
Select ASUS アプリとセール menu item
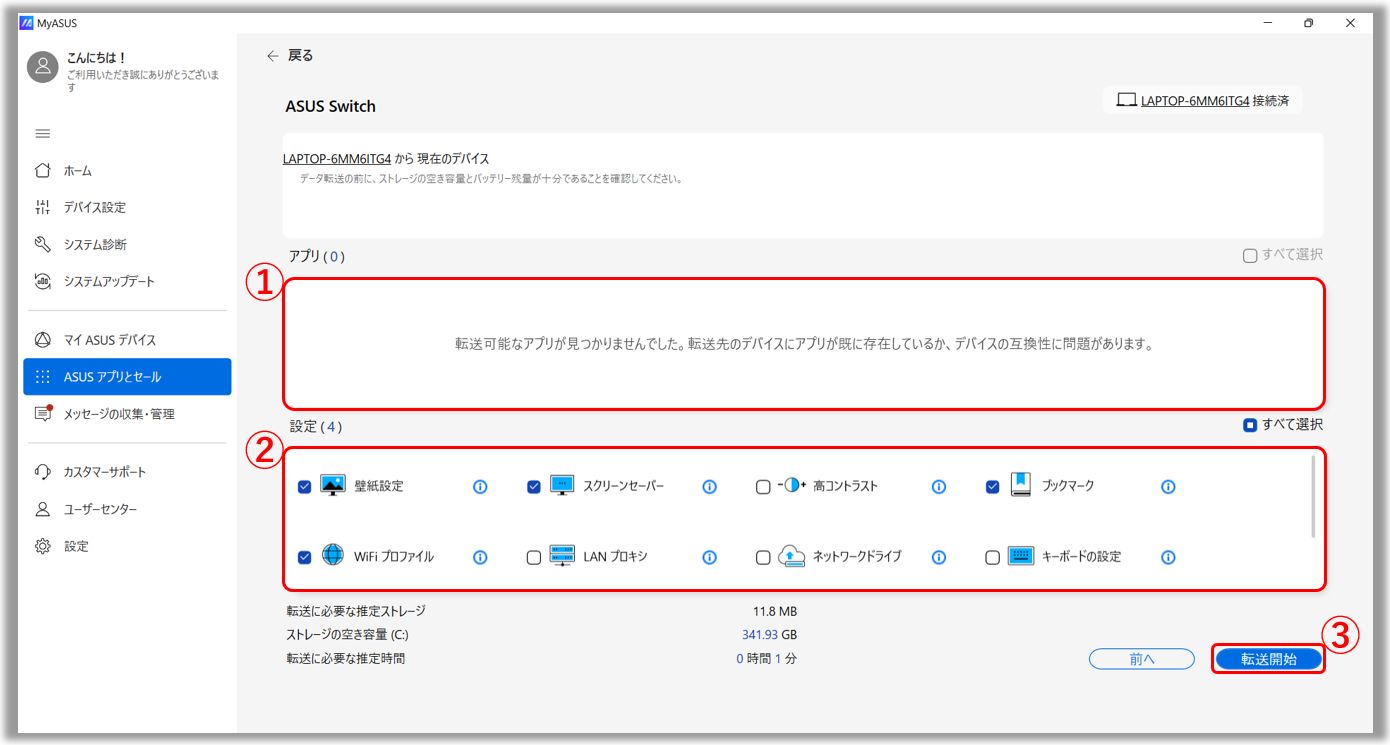pyautogui.click(x=127, y=377)
